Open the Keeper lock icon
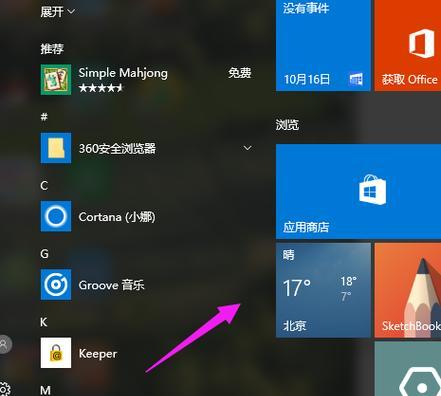The image size is (441, 396). [x=56, y=353]
